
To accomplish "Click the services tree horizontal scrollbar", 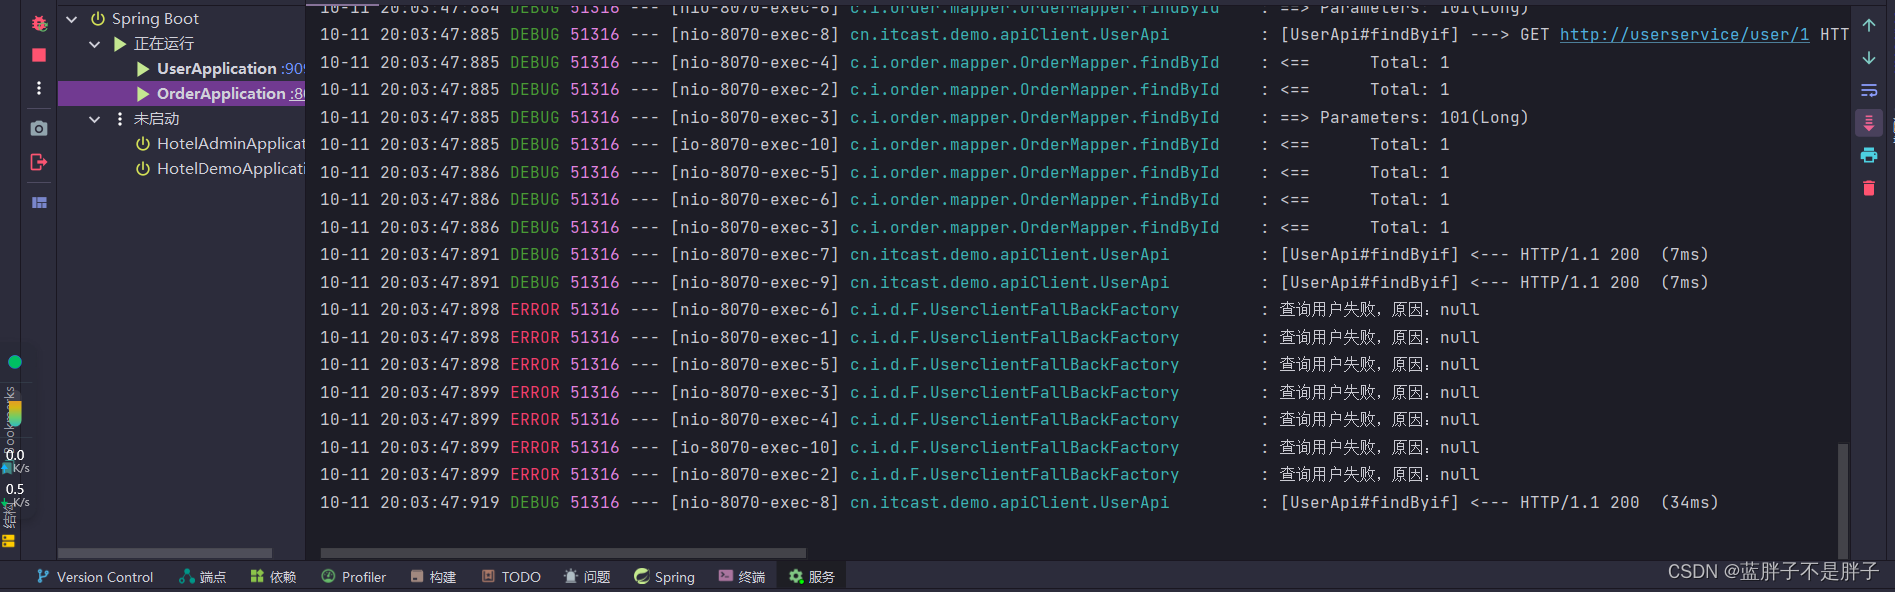I will [165, 553].
